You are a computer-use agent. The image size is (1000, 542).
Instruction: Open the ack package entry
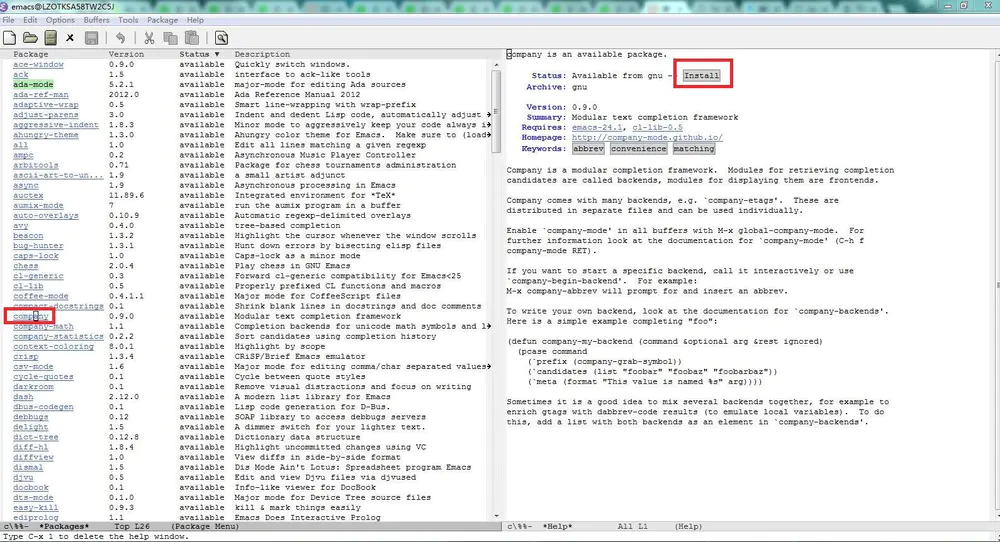coord(20,75)
